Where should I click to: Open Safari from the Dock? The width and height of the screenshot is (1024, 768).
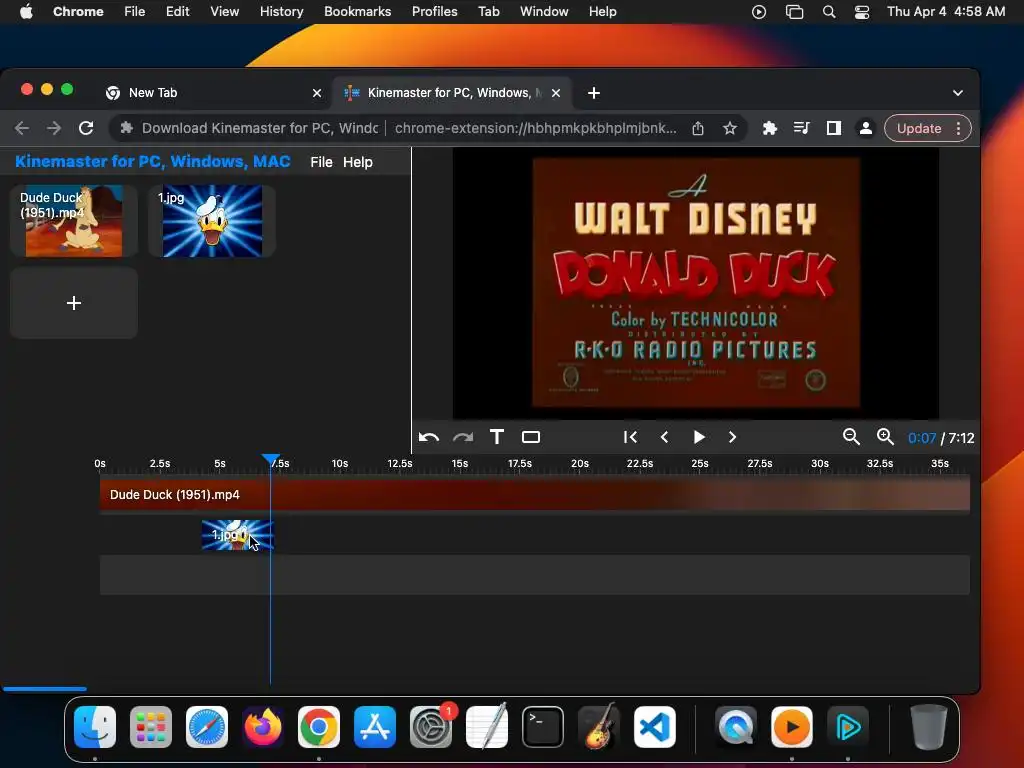207,727
